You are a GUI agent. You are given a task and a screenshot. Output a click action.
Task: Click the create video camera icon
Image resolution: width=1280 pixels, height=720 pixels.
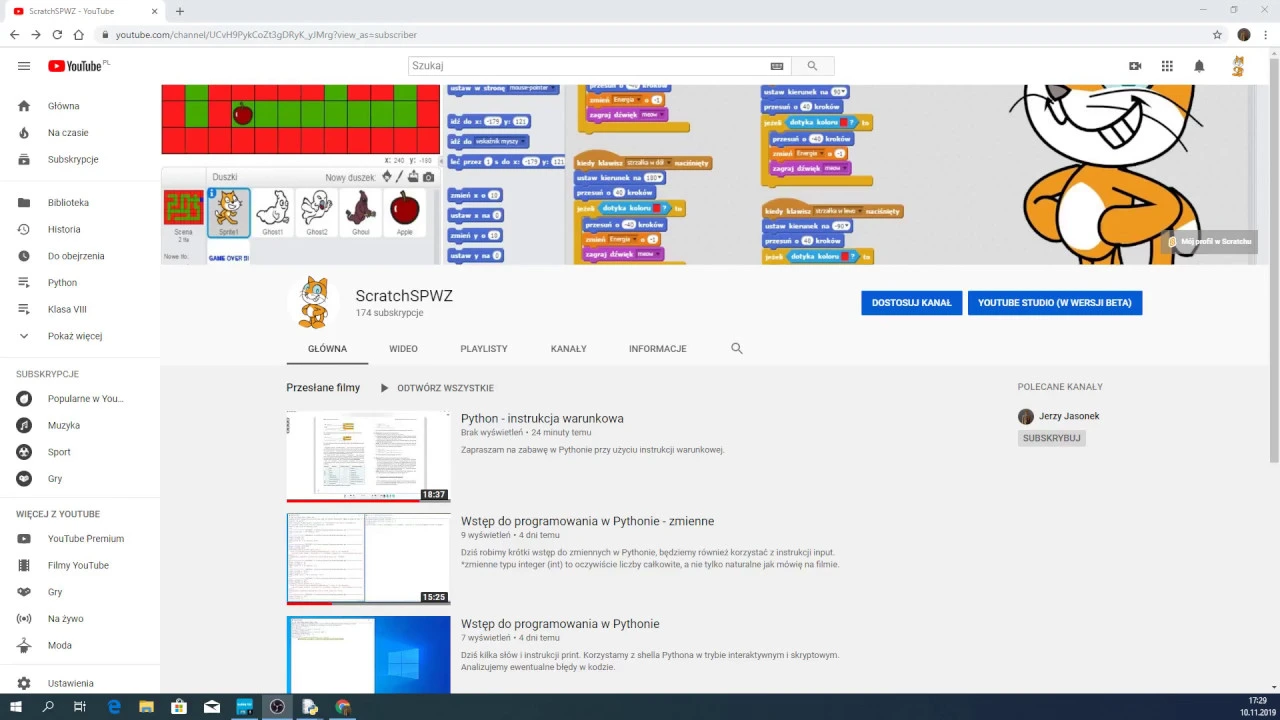coord(1135,66)
